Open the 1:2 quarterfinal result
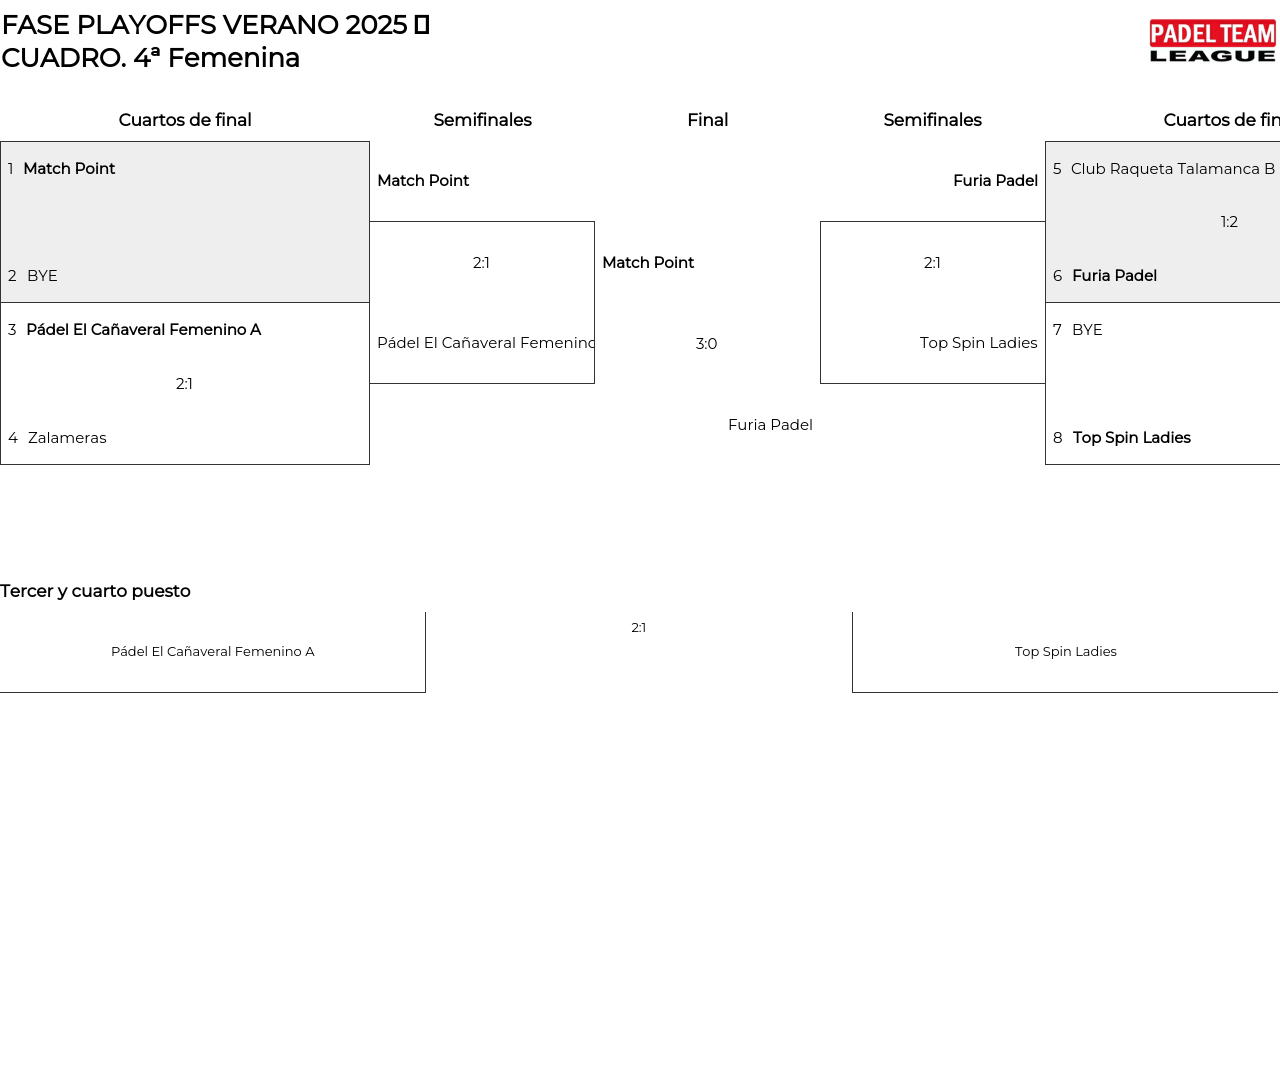 pos(1229,222)
